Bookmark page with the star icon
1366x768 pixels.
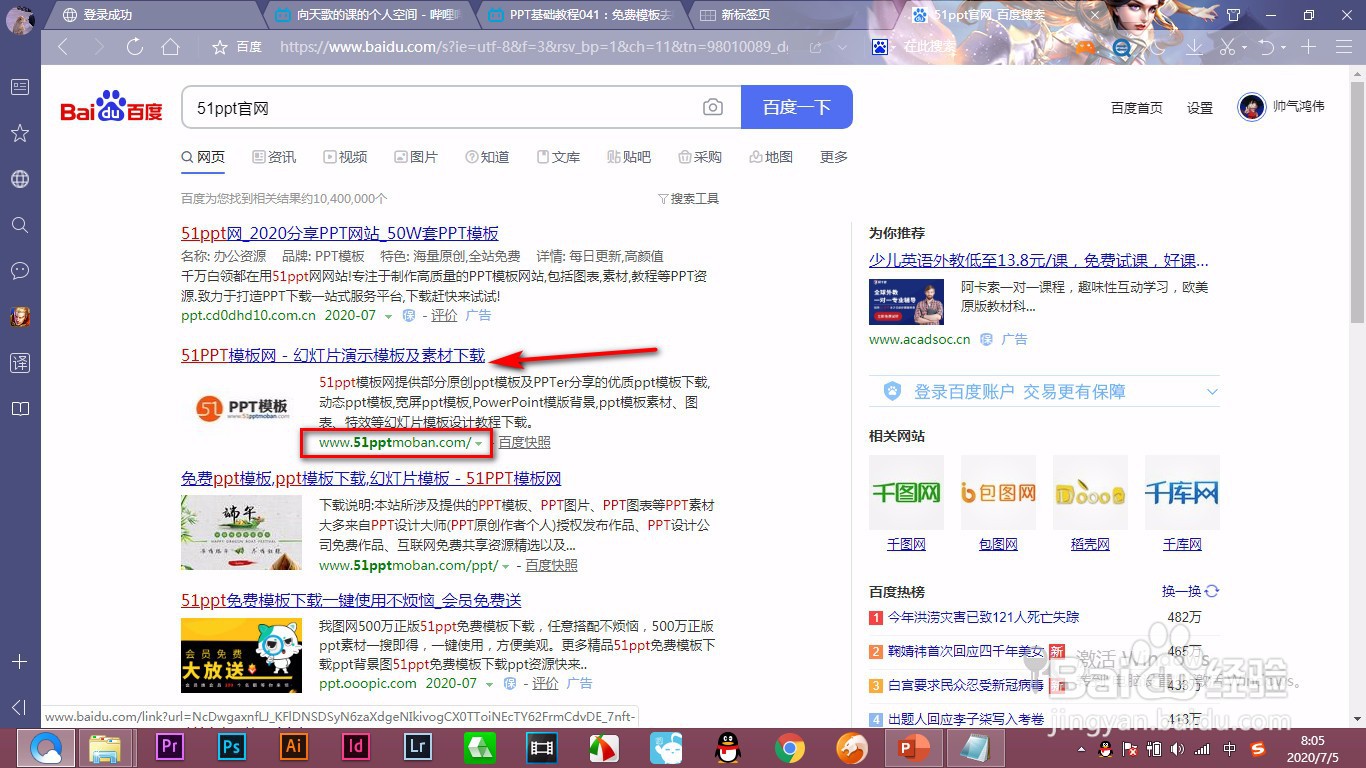click(x=220, y=47)
